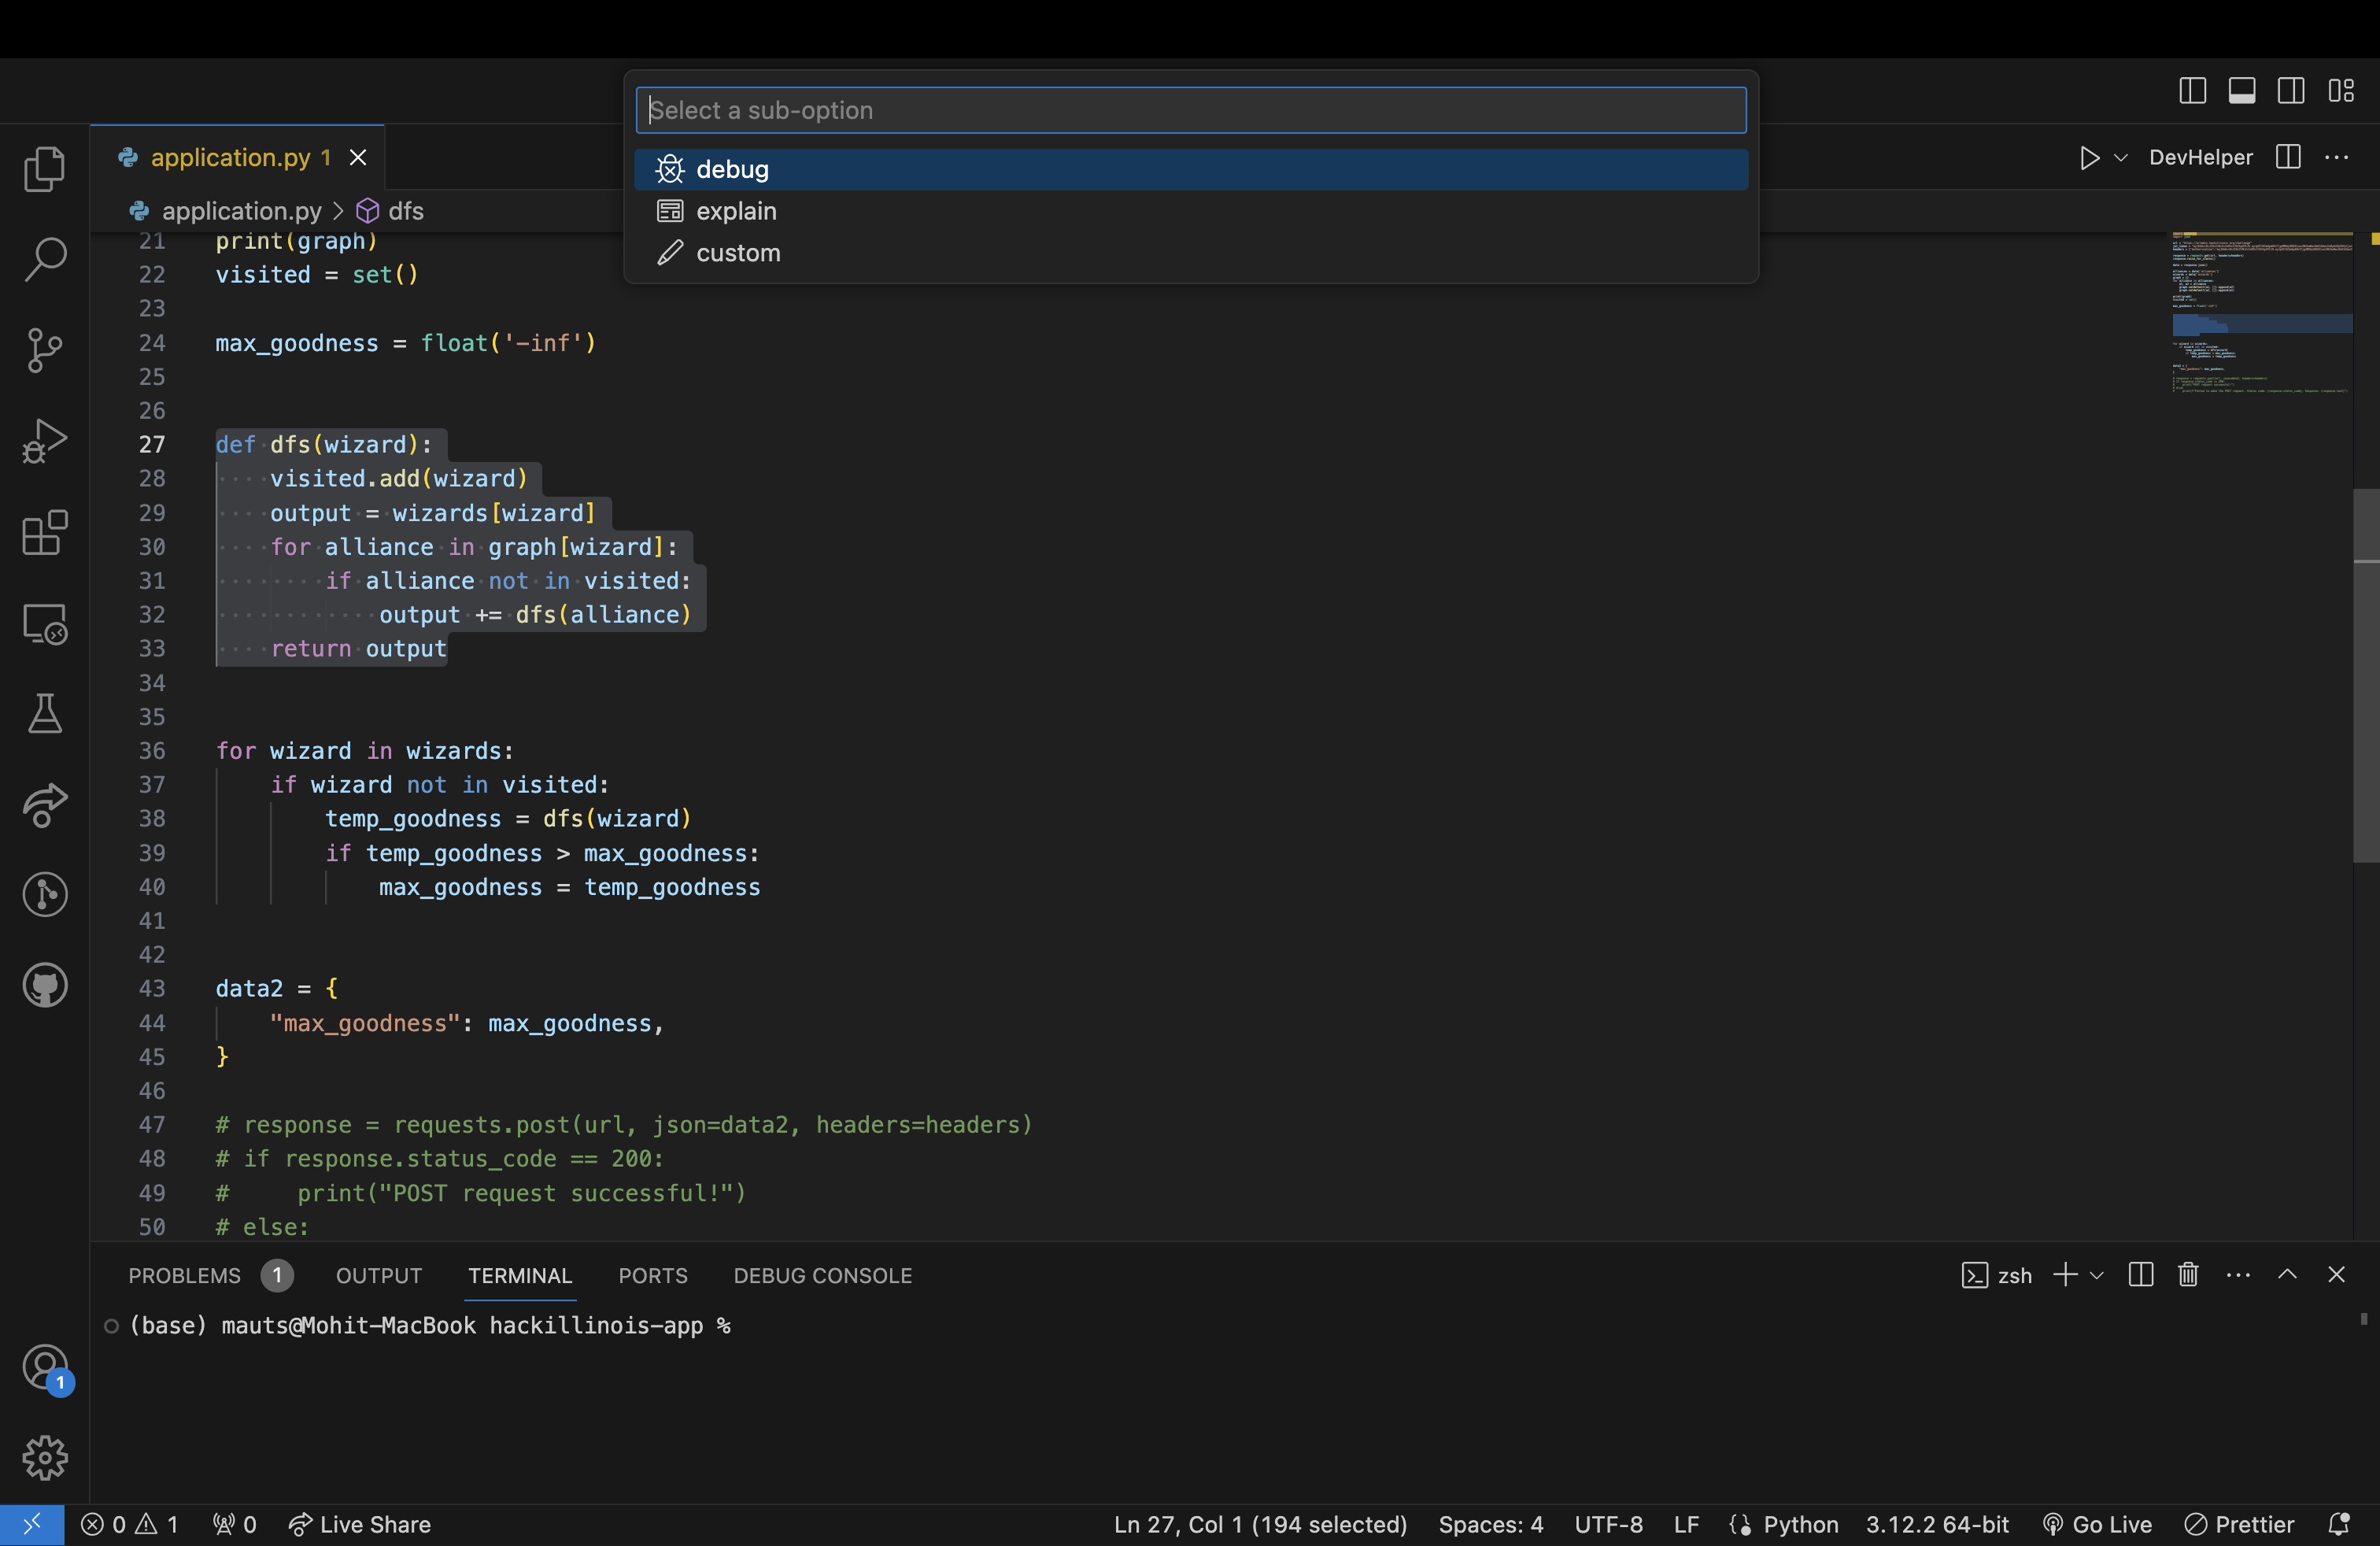Open the Run and Debug view
2380x1546 pixels.
(44, 441)
